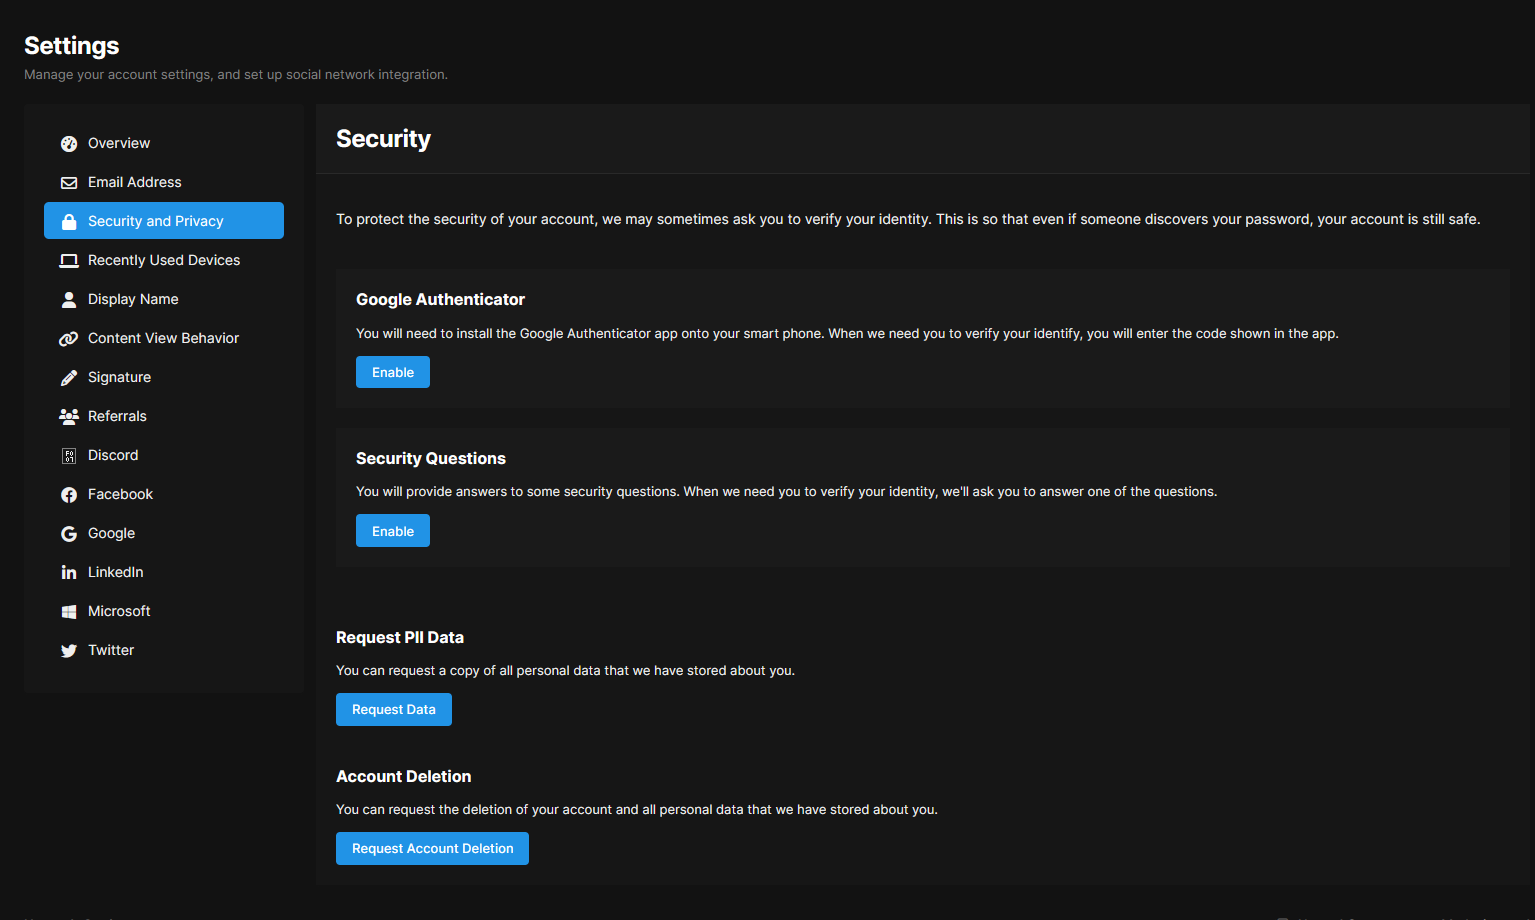Viewport: 1535px width, 920px height.
Task: Click the Email Address envelope icon
Action: [x=69, y=183]
